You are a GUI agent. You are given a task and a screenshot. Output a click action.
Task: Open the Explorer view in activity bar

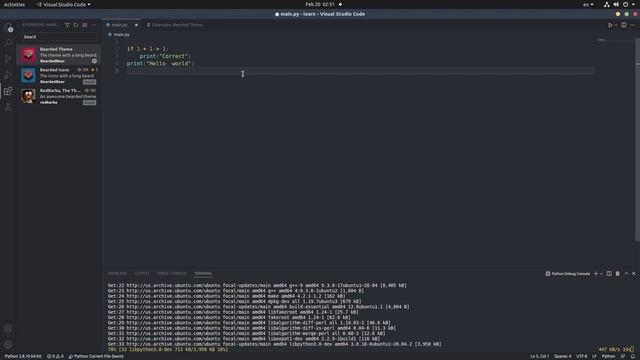[8, 28]
